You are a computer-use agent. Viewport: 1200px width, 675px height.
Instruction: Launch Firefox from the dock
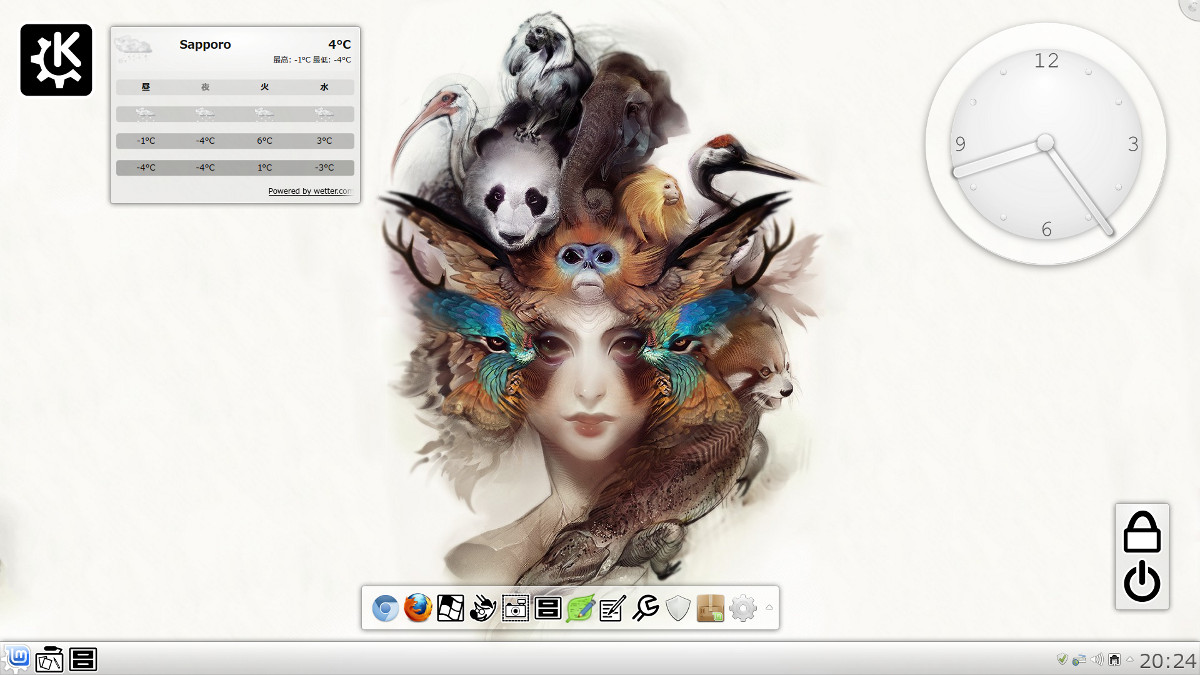click(x=418, y=608)
